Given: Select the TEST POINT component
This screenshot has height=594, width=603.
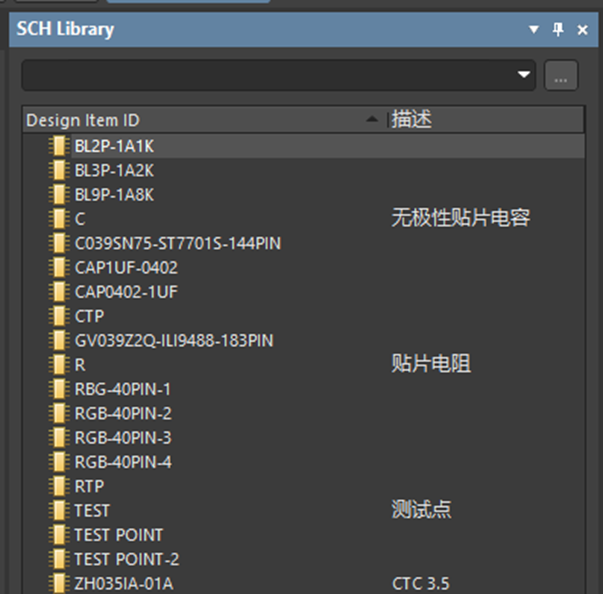Looking at the screenshot, I should (119, 535).
